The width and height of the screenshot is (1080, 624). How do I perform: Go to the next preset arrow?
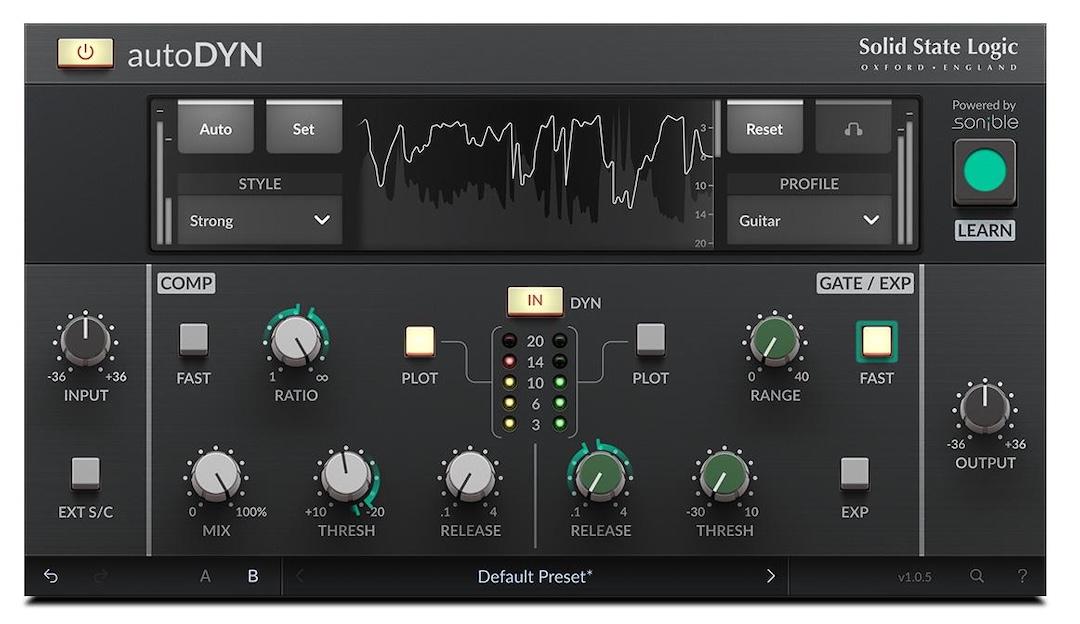point(770,576)
